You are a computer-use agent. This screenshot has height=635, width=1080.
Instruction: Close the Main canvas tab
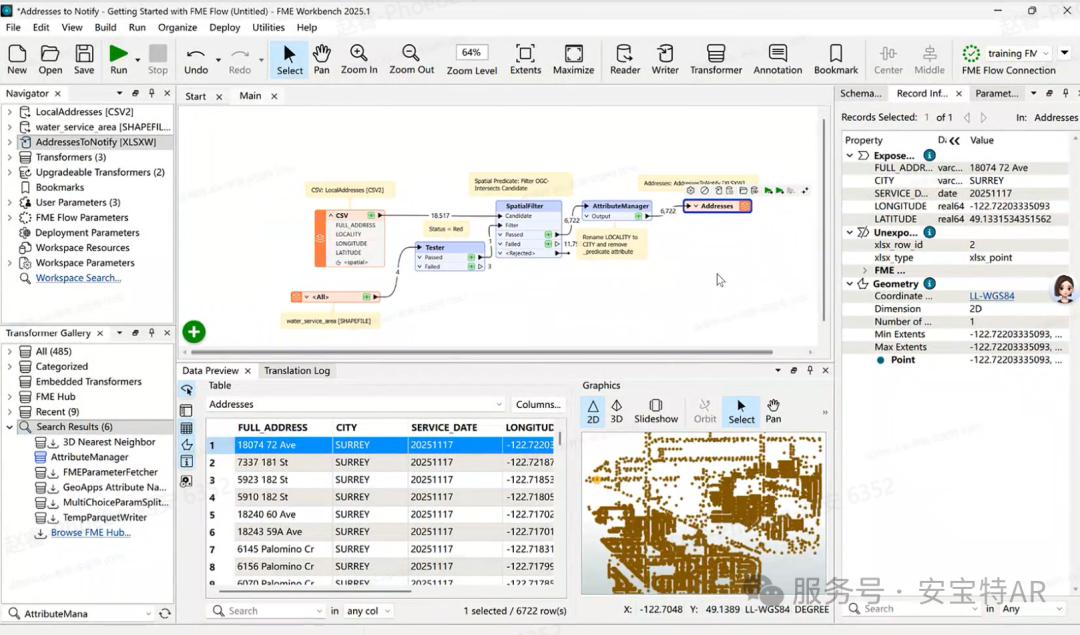click(274, 96)
